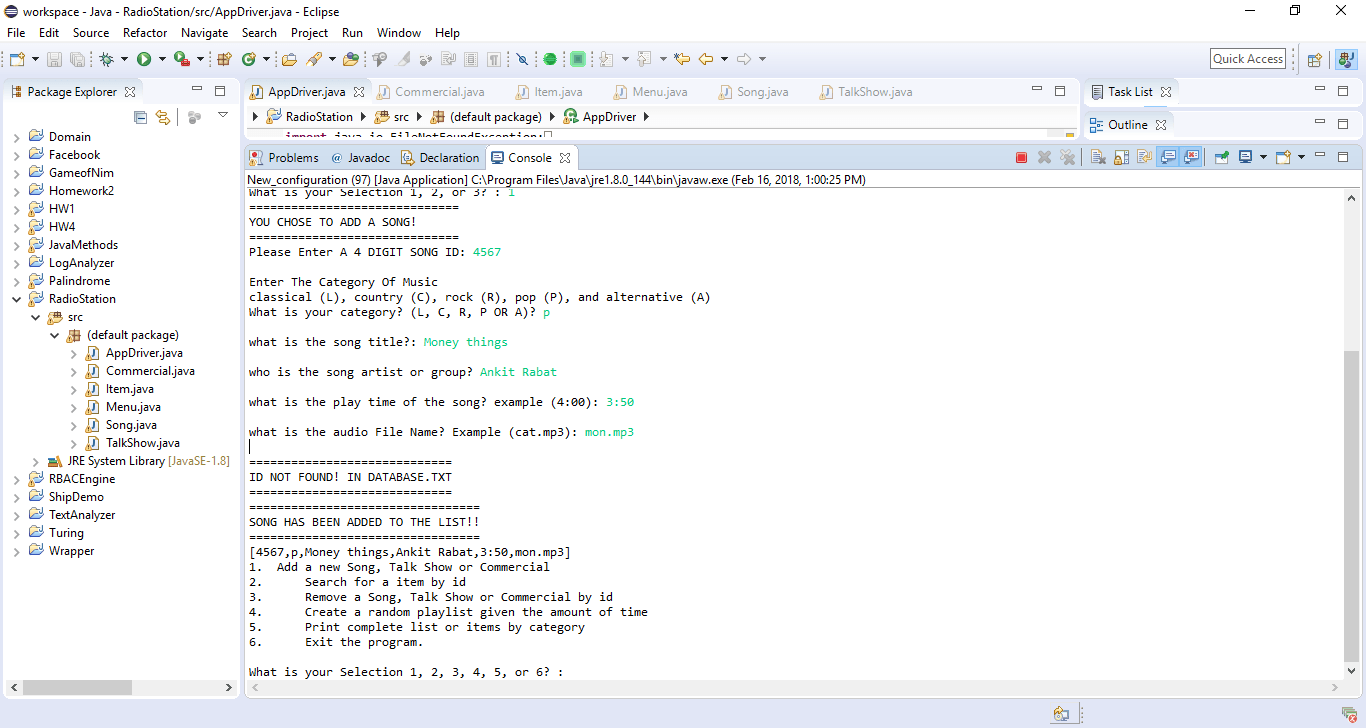Close the Console view tab
The height and width of the screenshot is (728, 1366).
pyautogui.click(x=564, y=158)
